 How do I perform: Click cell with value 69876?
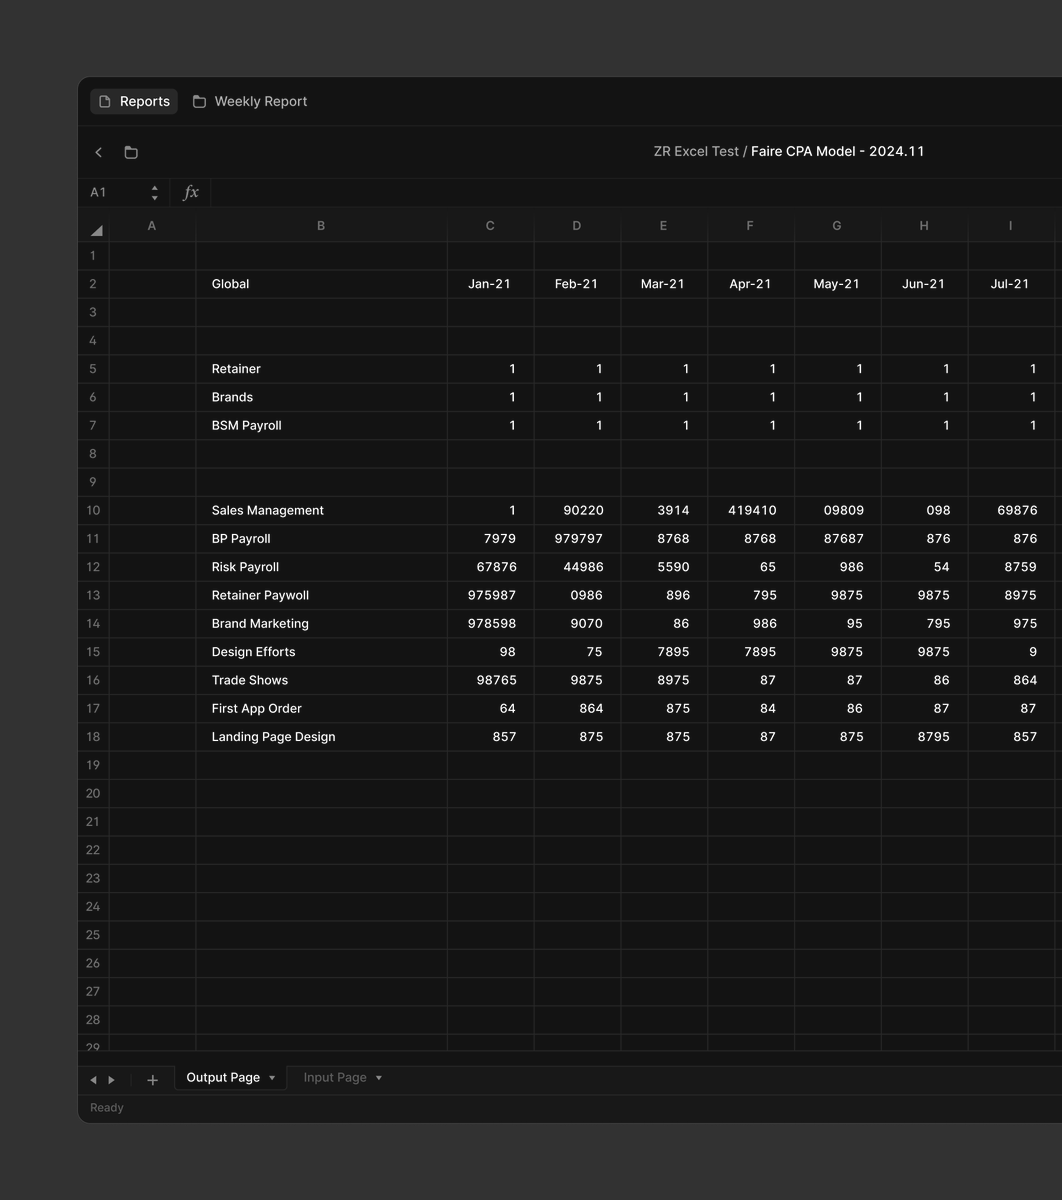[1010, 510]
